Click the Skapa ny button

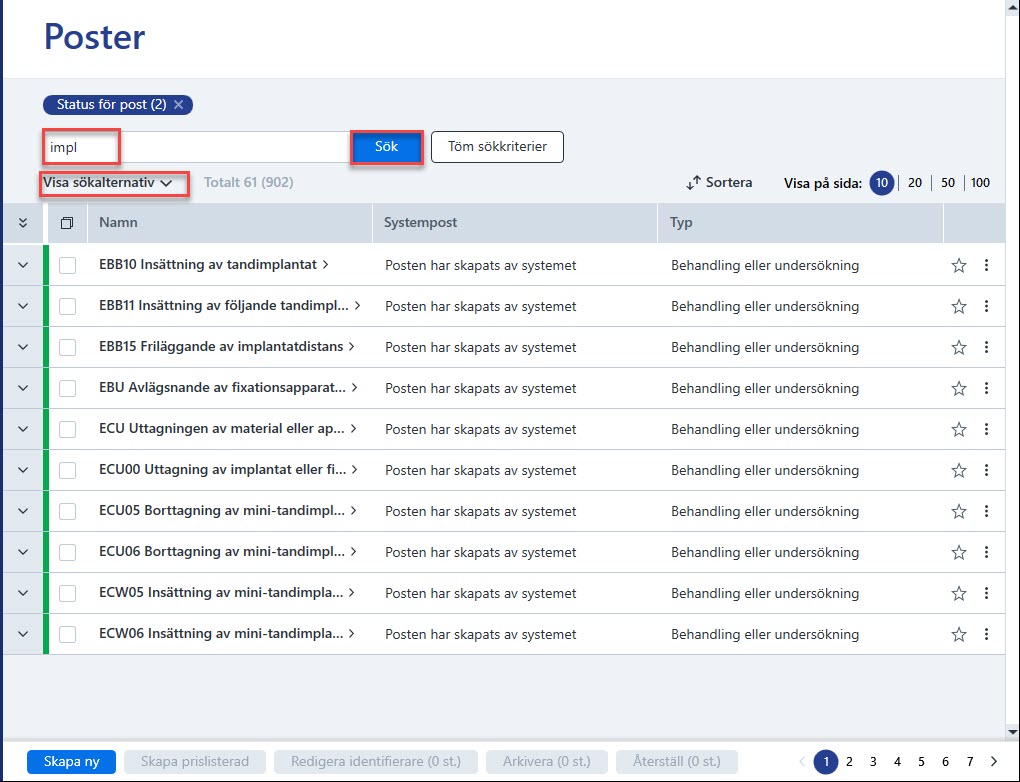click(72, 761)
